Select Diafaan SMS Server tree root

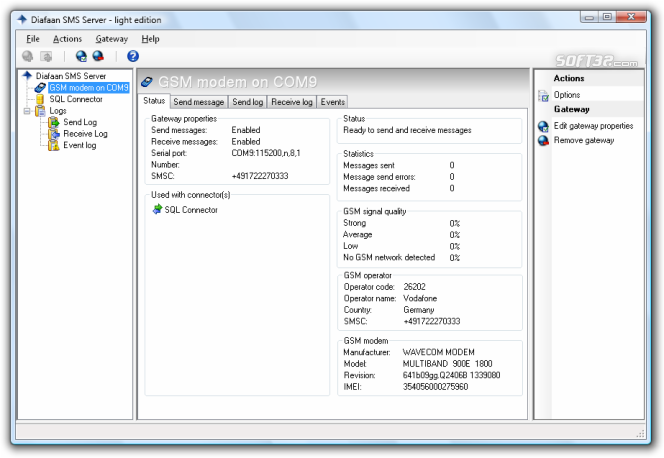tap(71, 76)
